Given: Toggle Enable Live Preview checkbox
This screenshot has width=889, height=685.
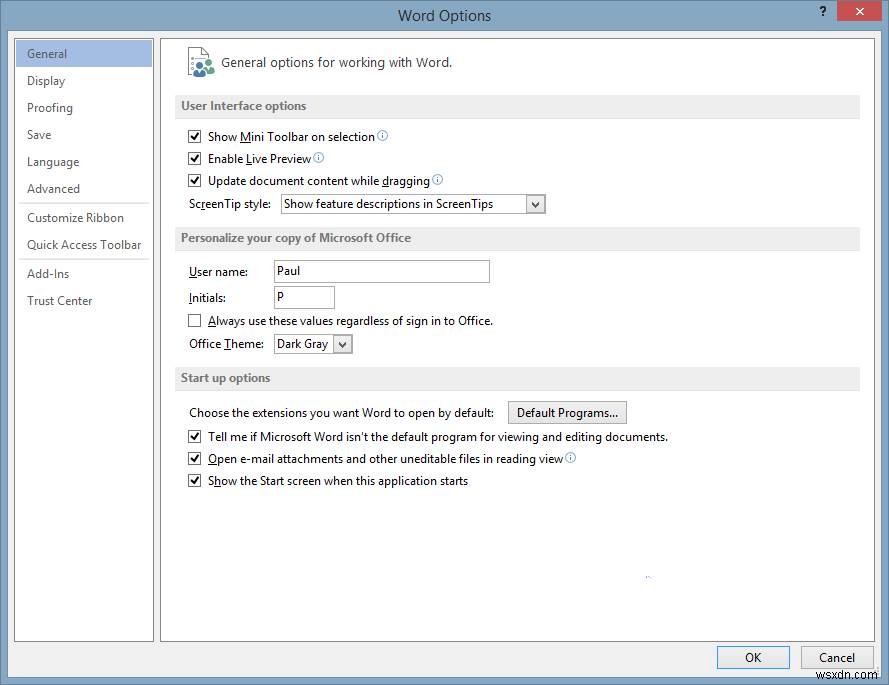Looking at the screenshot, I should (x=194, y=158).
